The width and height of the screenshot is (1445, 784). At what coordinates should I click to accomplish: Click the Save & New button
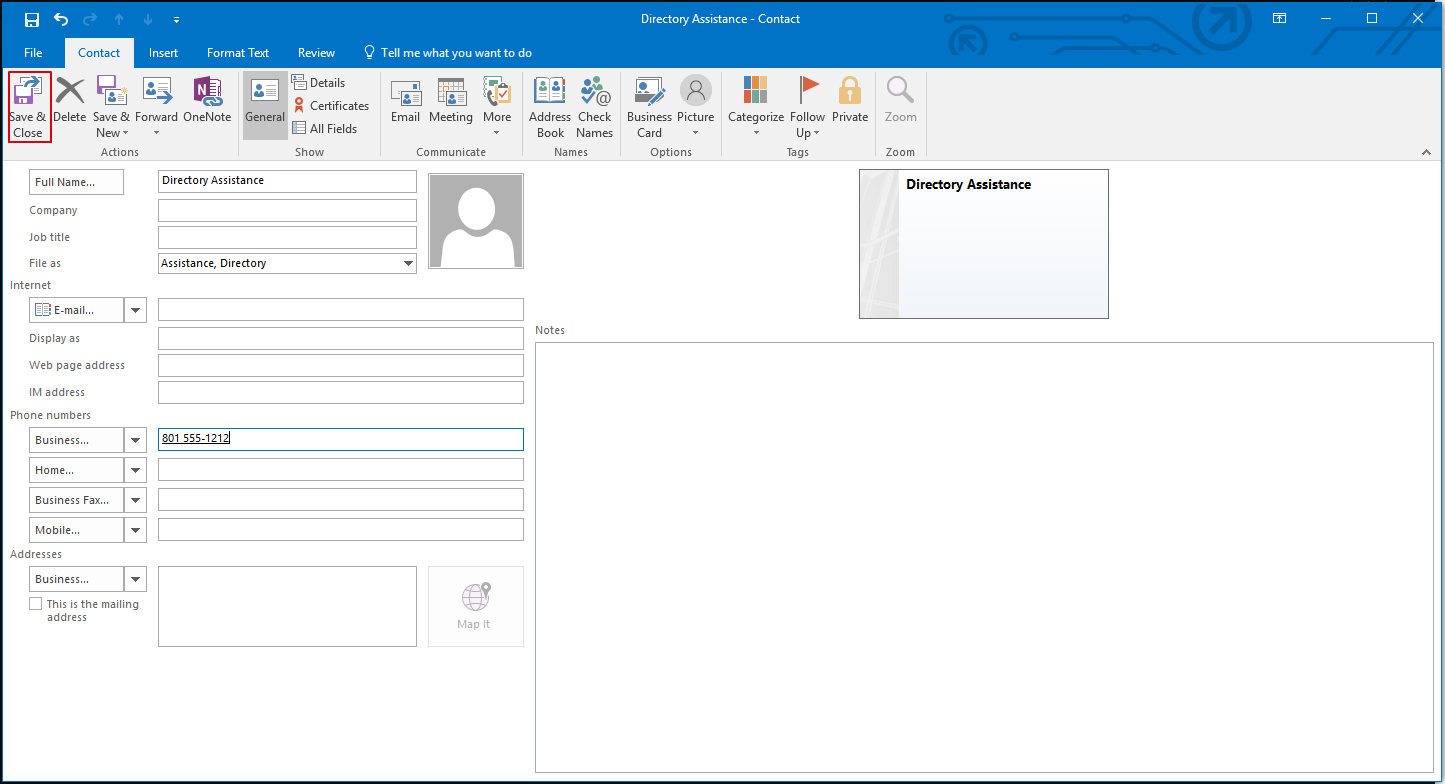click(x=112, y=107)
